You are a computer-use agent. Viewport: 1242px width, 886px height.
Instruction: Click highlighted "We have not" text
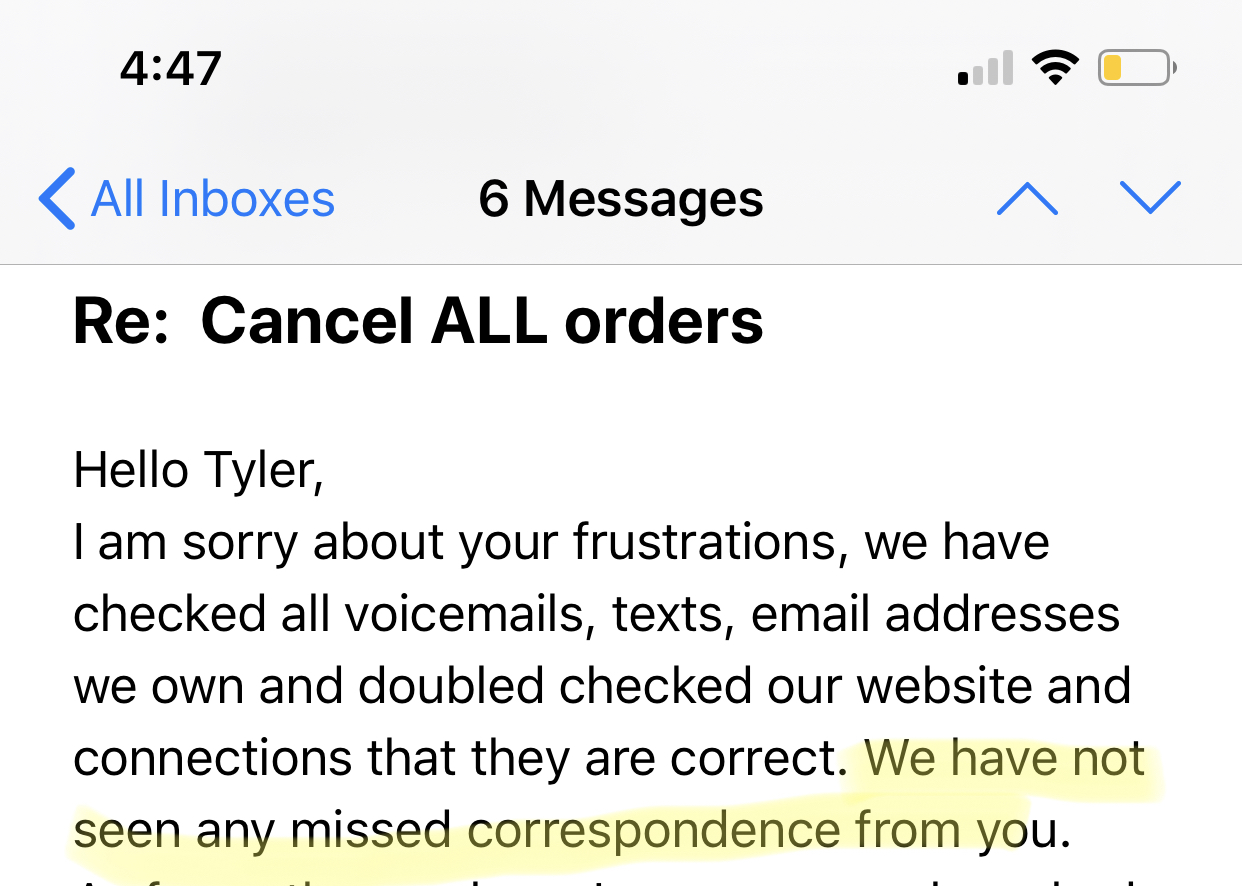(1005, 758)
